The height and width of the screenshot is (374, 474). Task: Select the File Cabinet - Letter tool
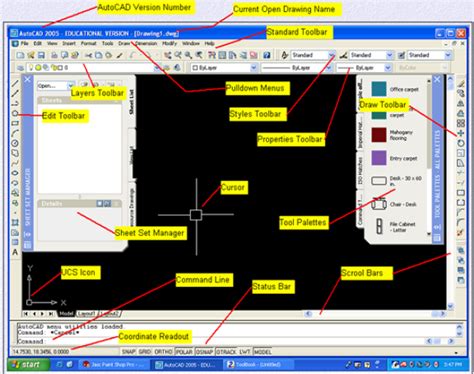coord(395,227)
